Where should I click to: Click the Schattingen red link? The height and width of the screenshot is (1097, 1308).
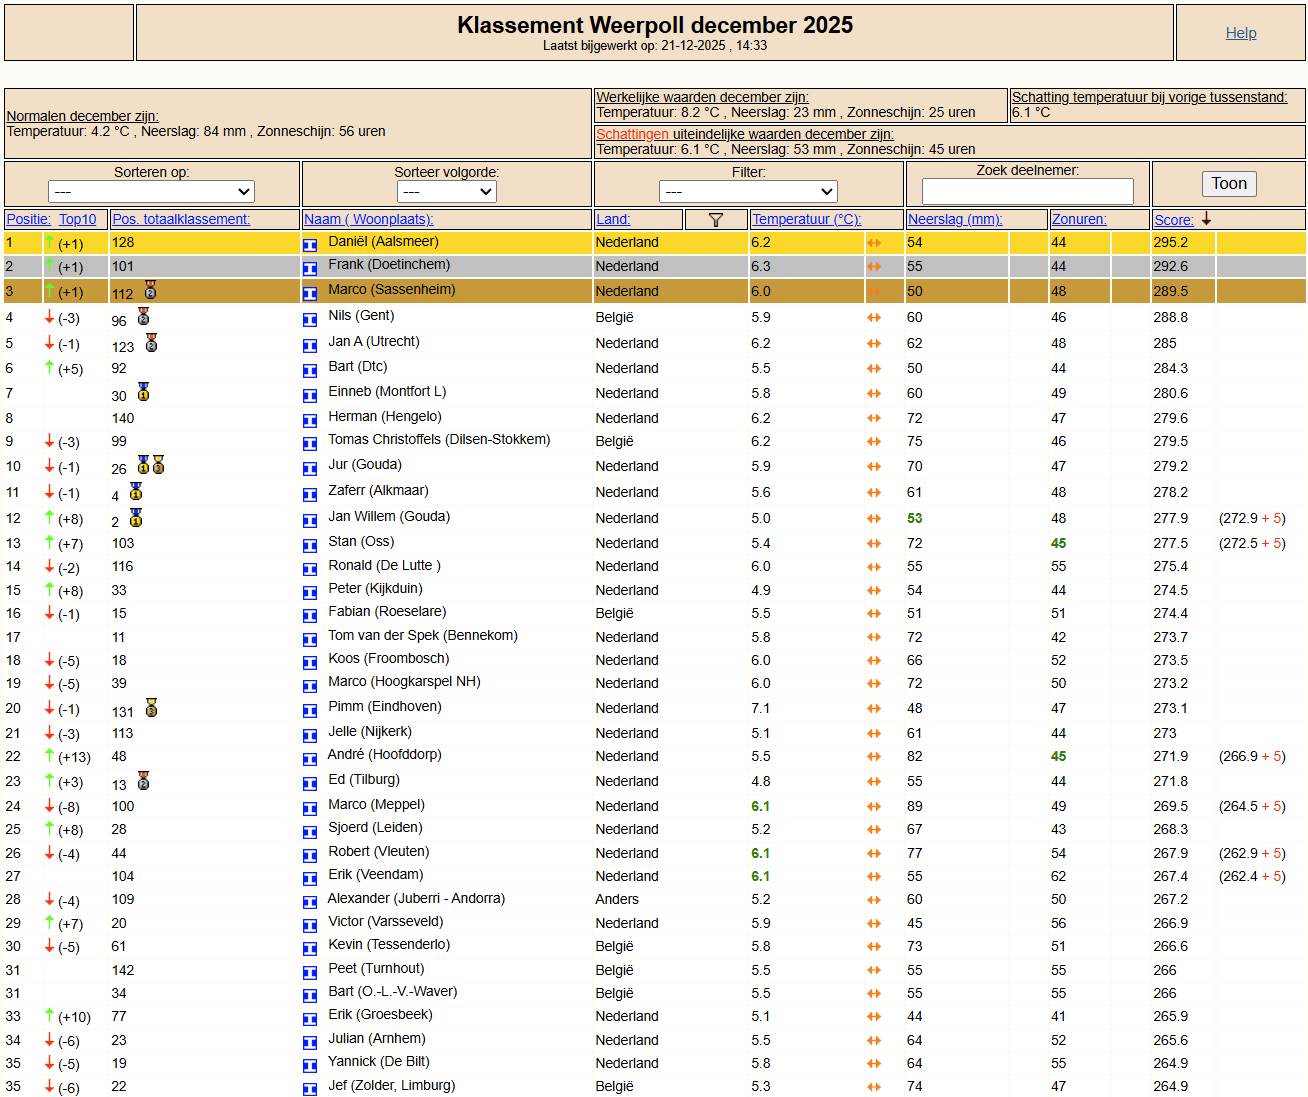632,134
